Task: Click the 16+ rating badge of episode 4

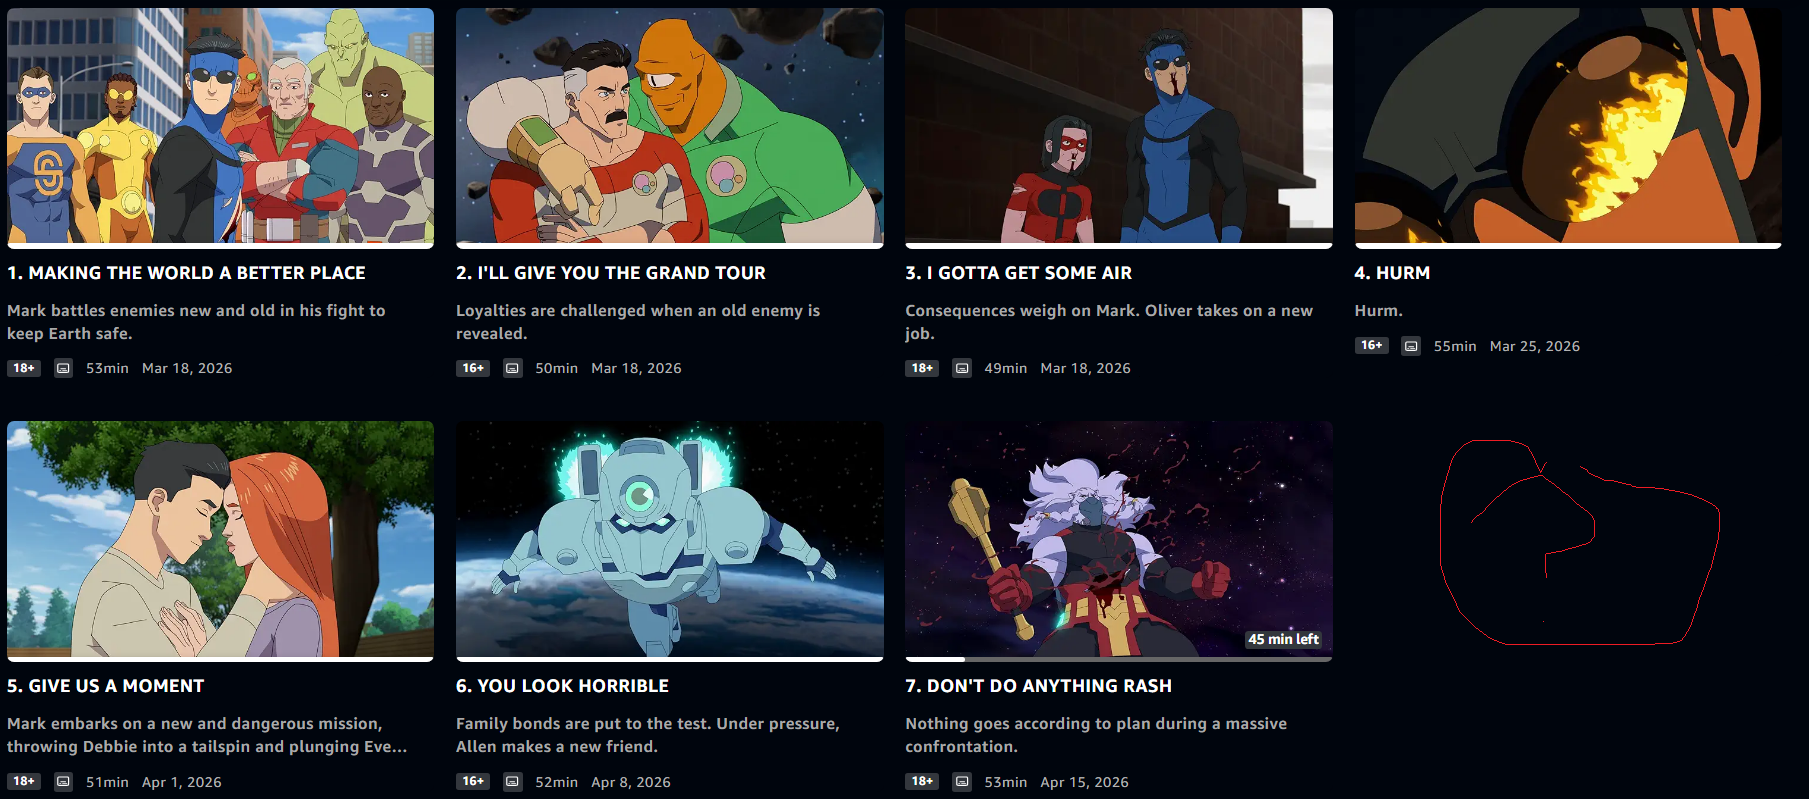Action: pos(1371,345)
